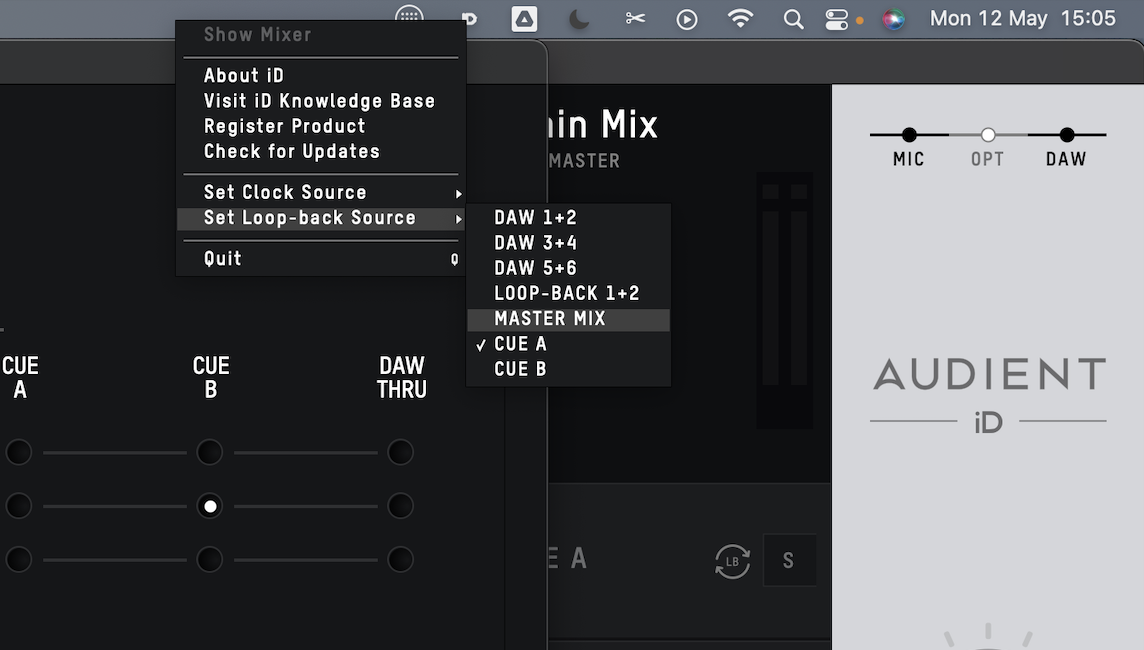This screenshot has width=1144, height=650.
Task: Open Spotlight search magnifier
Action: [x=793, y=20]
